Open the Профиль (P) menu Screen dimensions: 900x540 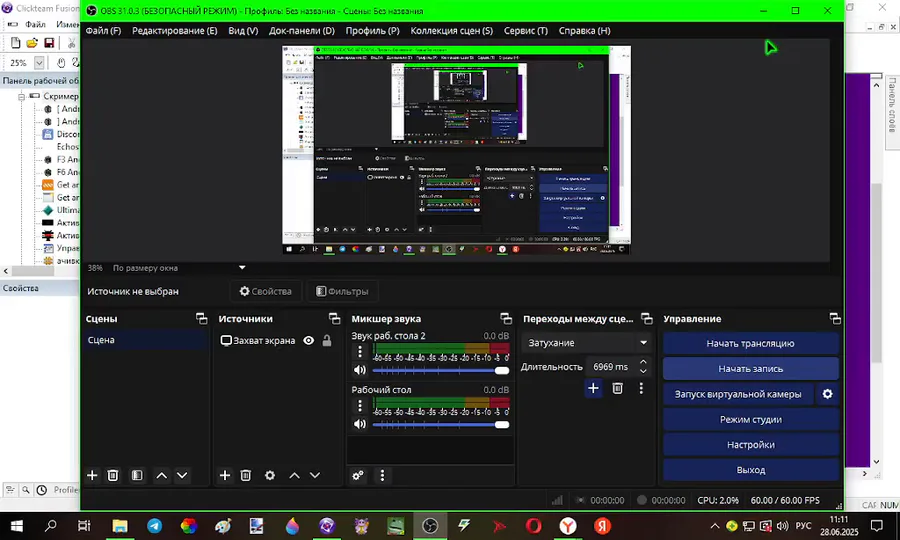373,31
